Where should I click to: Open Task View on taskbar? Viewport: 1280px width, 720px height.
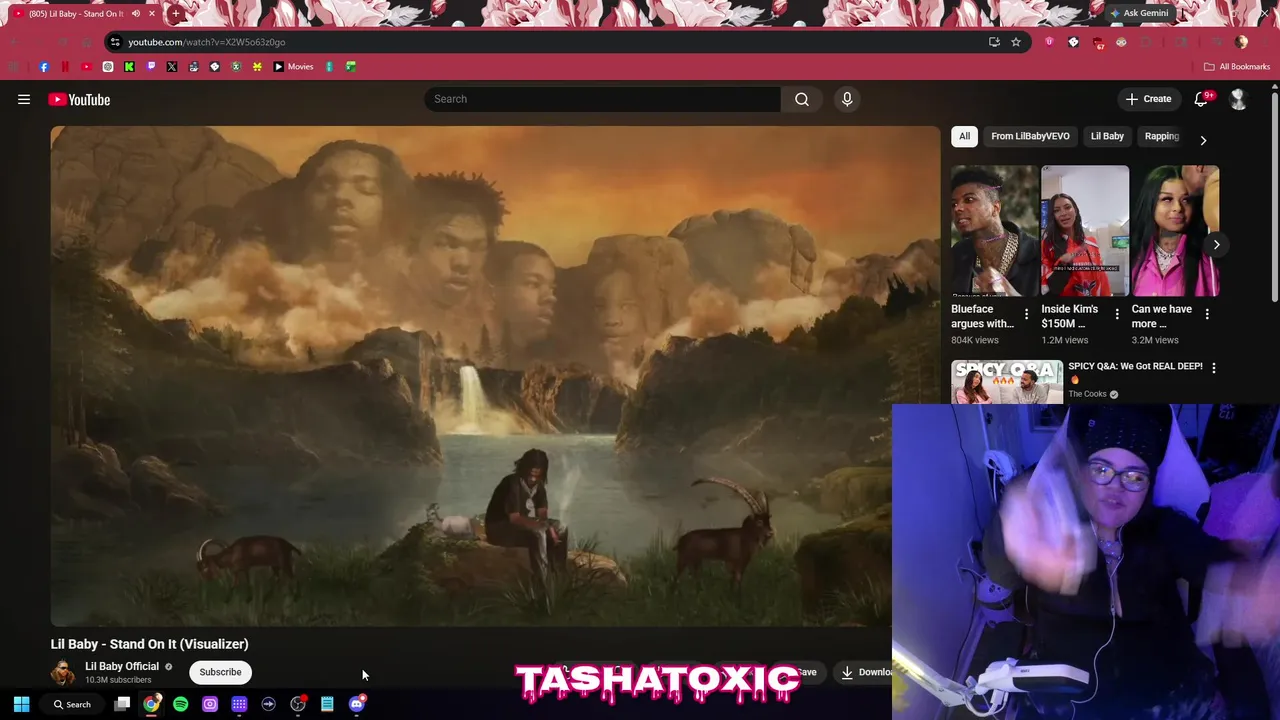click(122, 704)
